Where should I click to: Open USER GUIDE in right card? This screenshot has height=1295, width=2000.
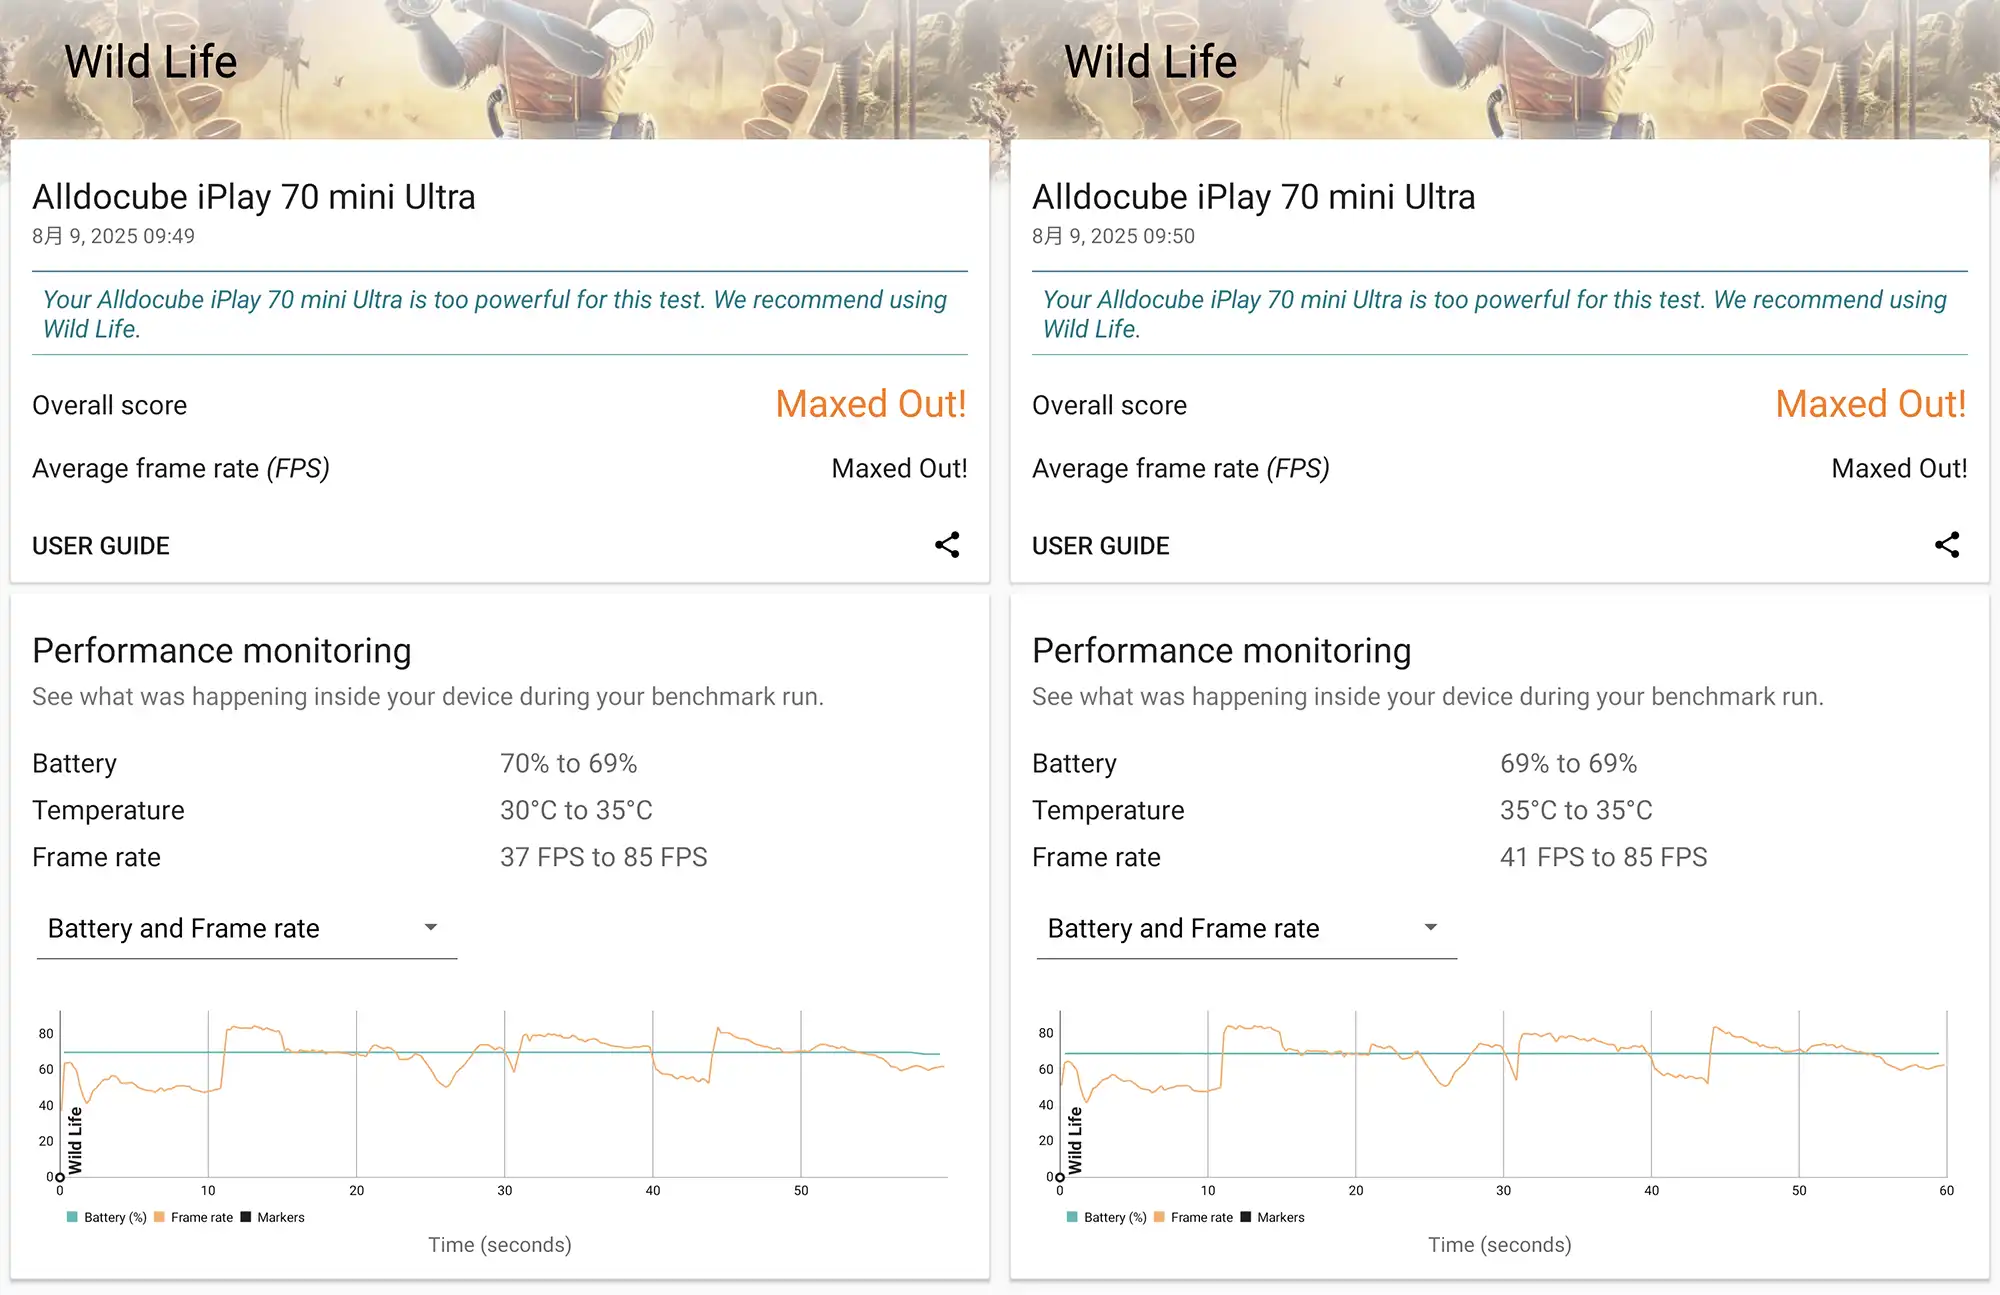1101,546
